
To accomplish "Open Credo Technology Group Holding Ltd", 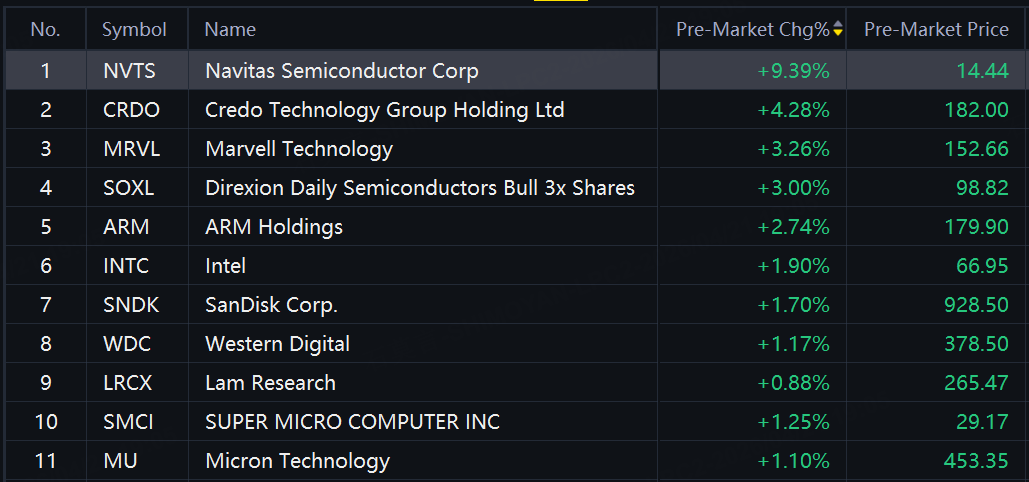I will pos(385,110).
